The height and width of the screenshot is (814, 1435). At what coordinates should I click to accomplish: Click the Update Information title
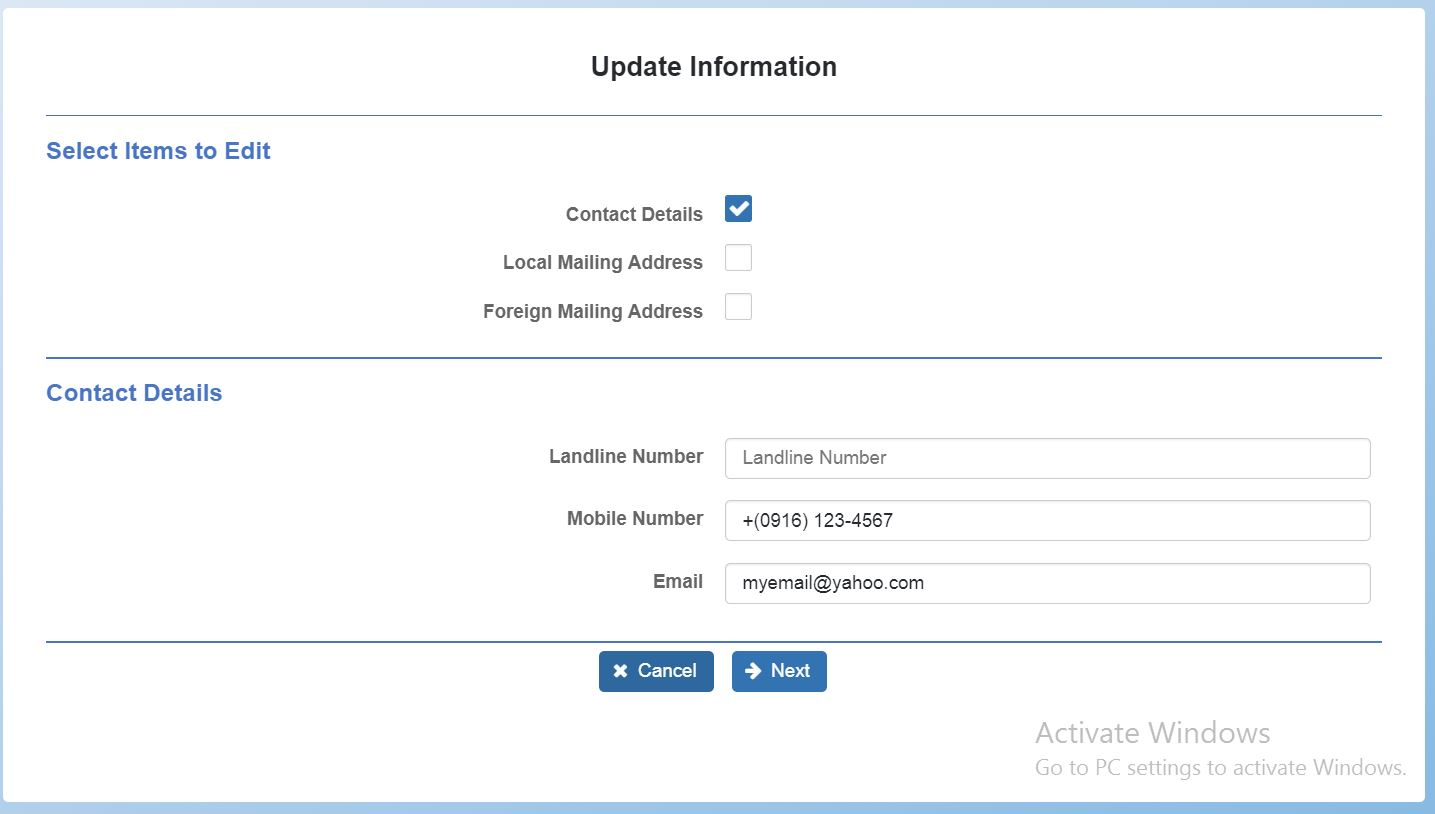click(x=715, y=66)
